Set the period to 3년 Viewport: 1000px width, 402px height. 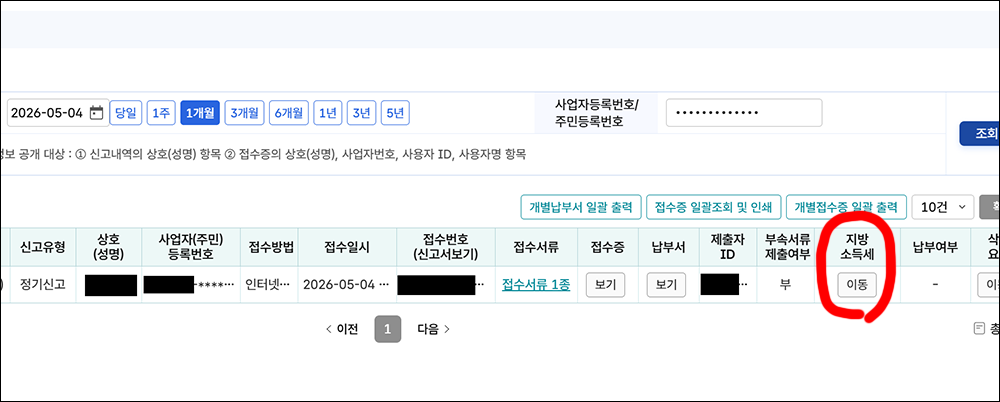362,113
